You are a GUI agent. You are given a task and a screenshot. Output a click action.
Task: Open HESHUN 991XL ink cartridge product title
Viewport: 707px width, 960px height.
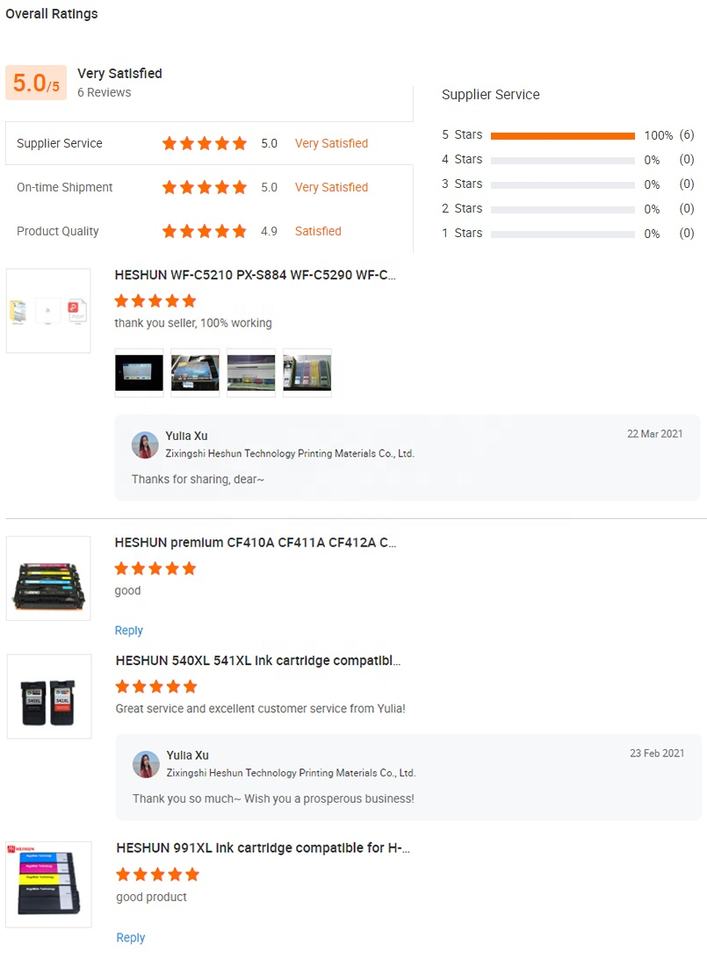263,848
